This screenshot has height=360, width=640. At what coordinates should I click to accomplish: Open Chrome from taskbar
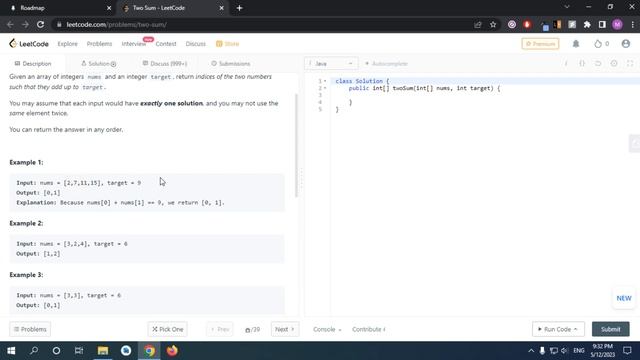pyautogui.click(x=149, y=351)
